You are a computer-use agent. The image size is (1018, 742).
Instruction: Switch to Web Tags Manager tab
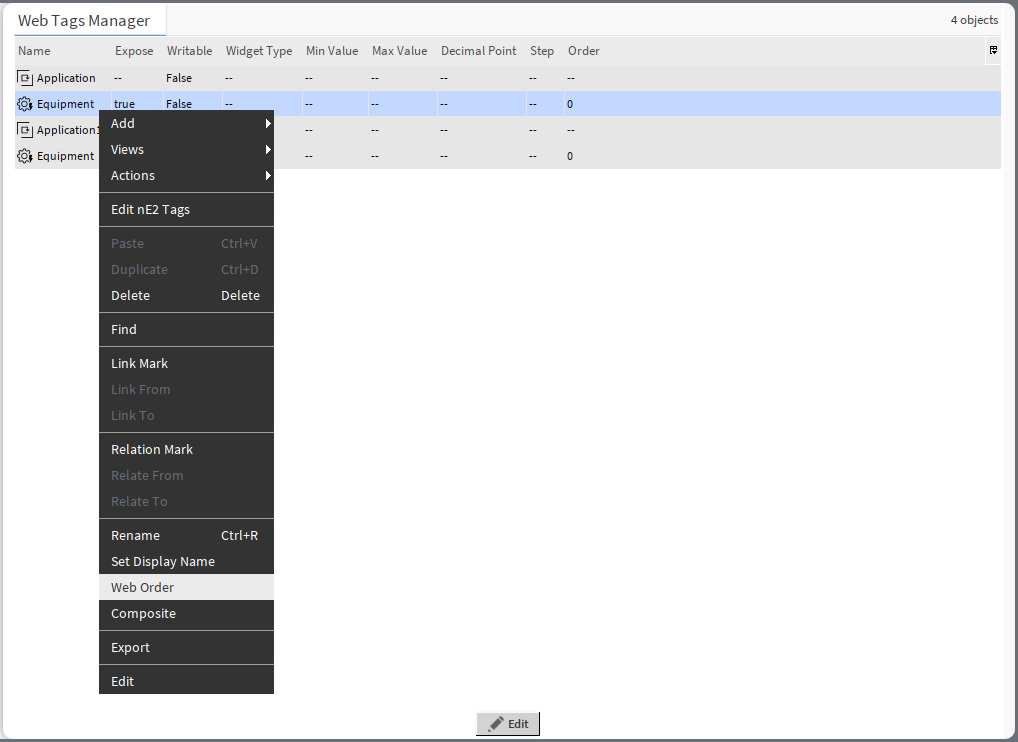click(84, 21)
